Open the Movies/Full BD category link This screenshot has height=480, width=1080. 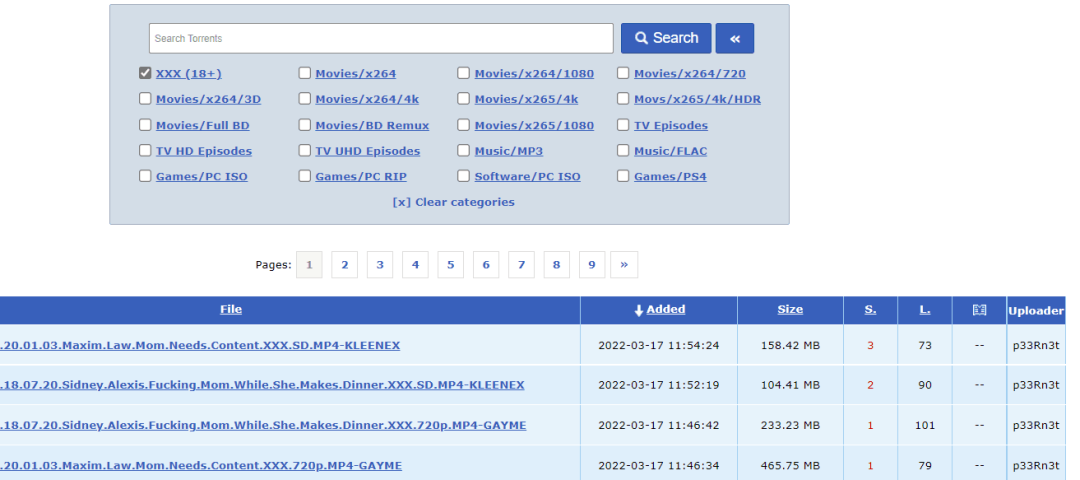click(x=202, y=125)
